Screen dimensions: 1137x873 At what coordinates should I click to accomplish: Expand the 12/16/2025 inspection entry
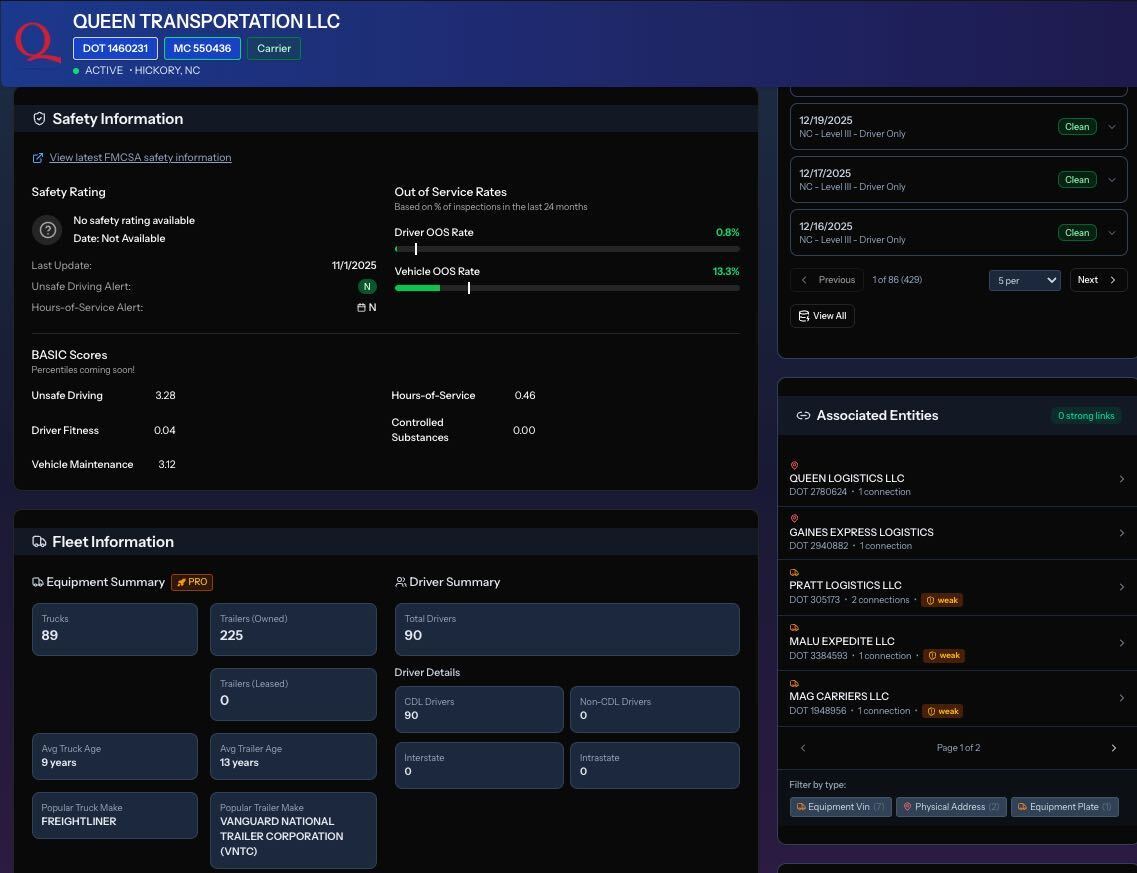tap(1111, 233)
